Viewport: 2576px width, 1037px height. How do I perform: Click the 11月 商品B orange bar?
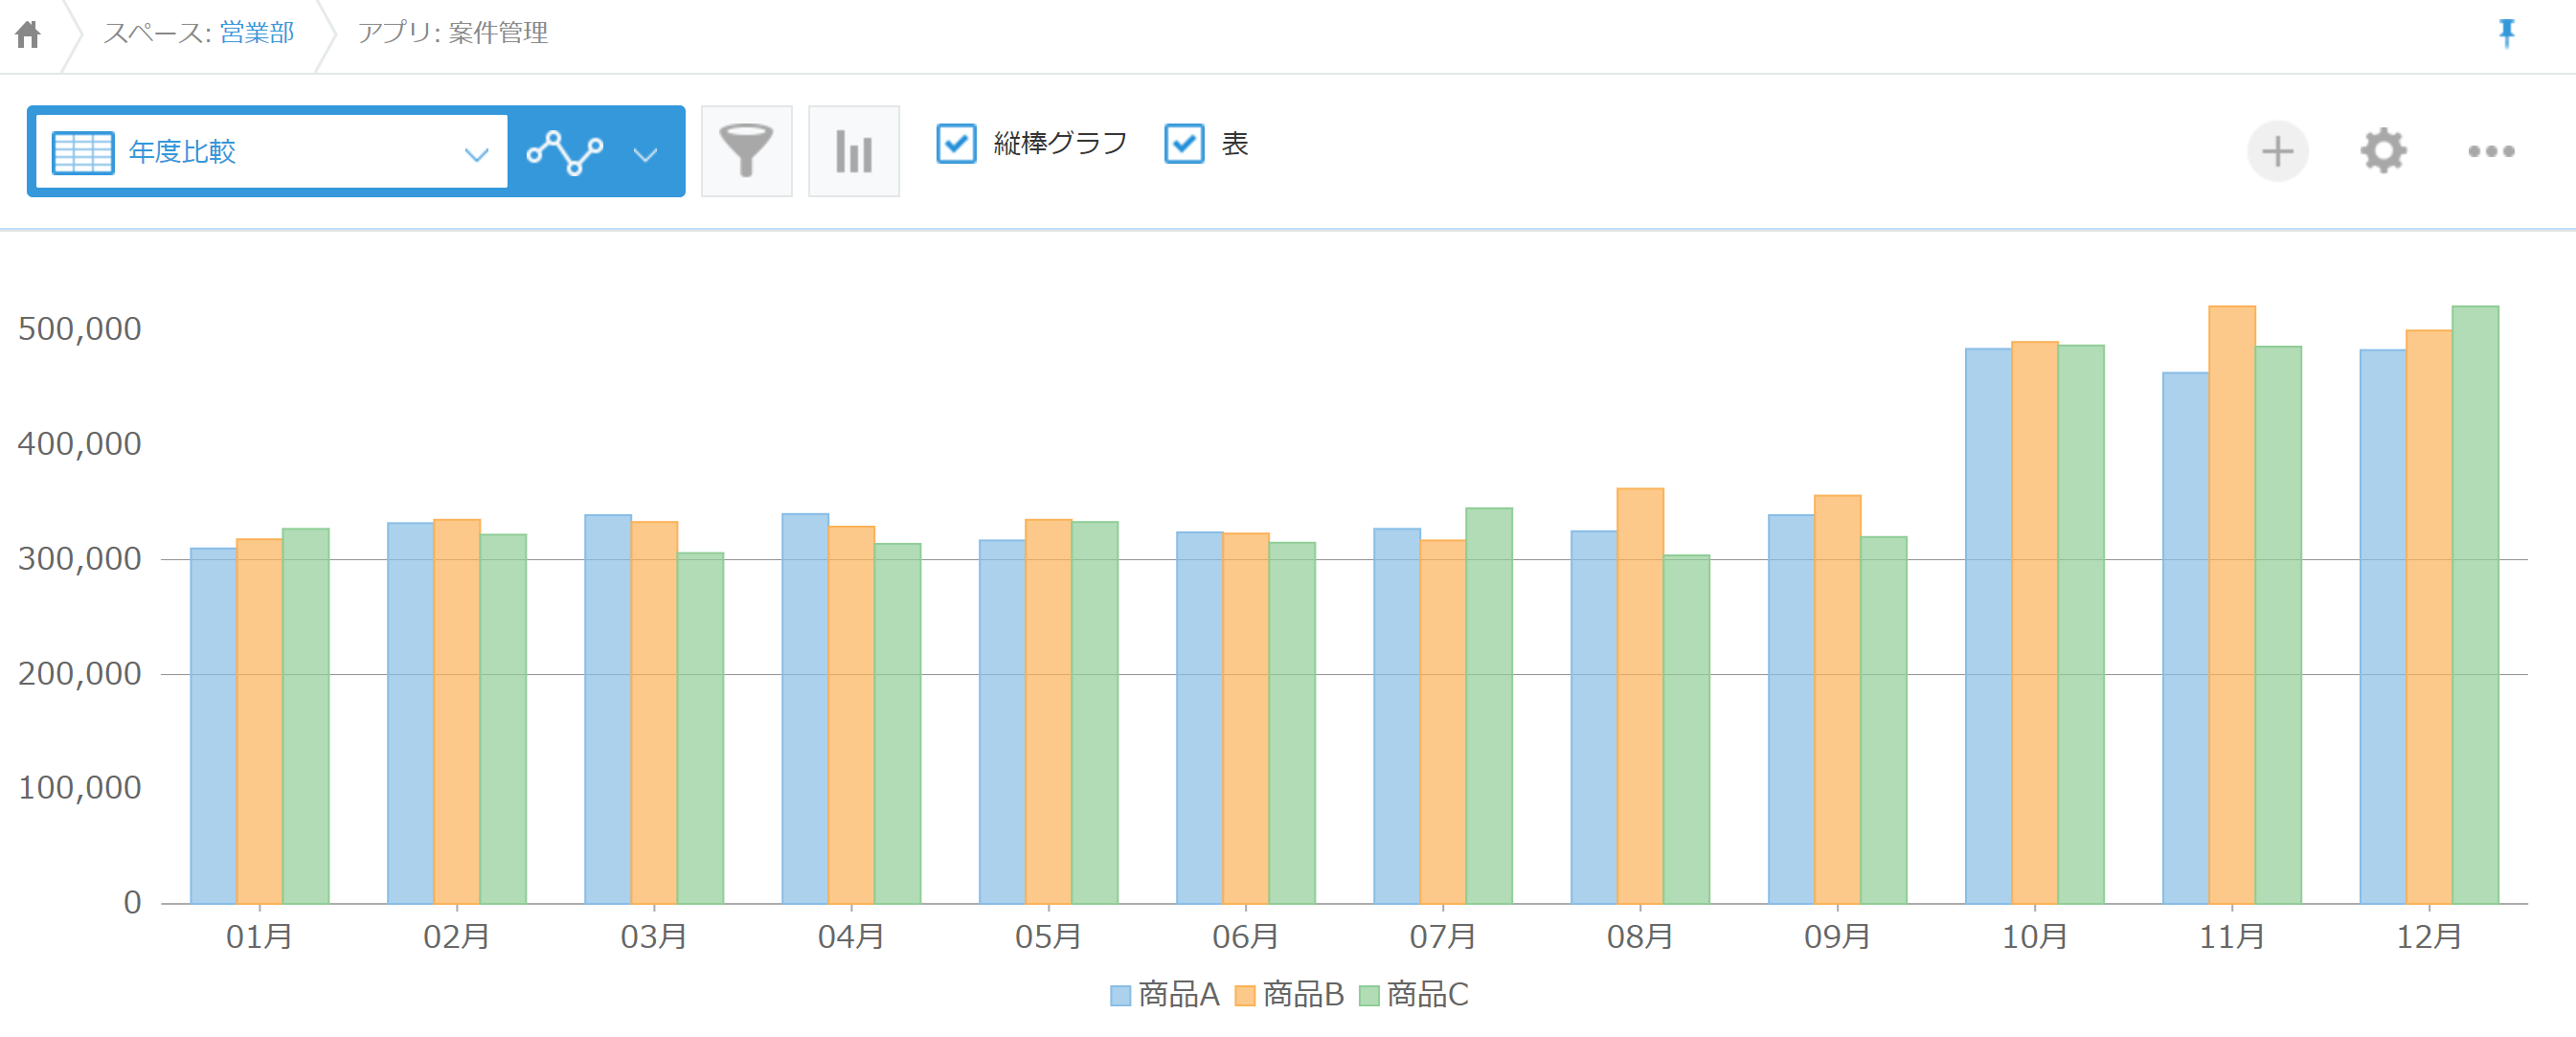[x=2231, y=605]
